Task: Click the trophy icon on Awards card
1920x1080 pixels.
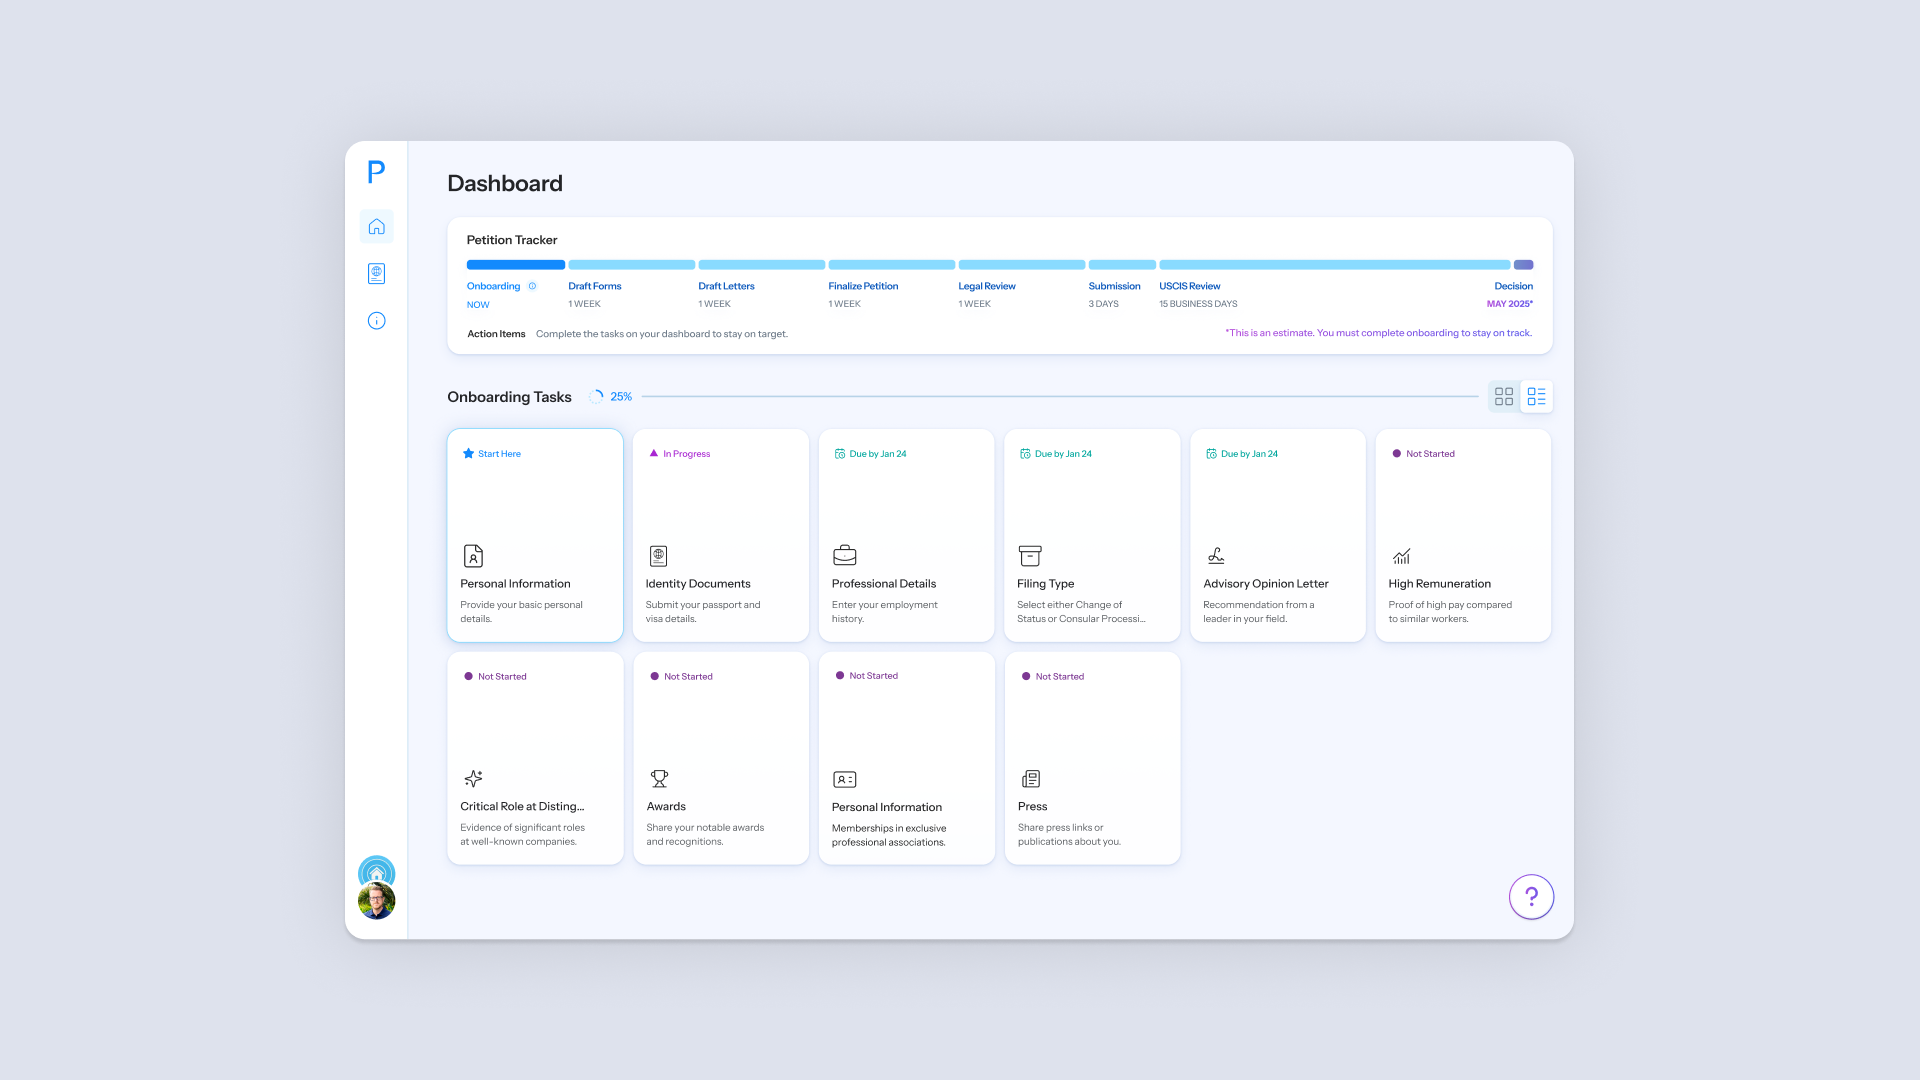Action: [659, 778]
